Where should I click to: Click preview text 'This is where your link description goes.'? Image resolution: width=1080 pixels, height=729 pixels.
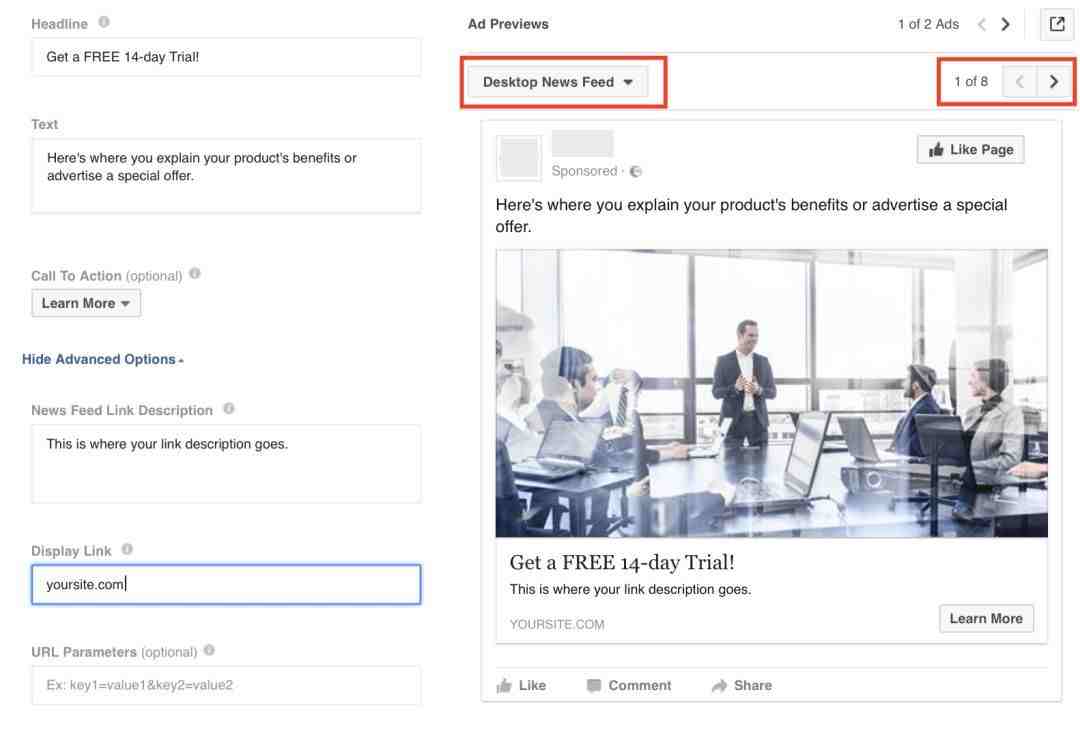tap(630, 589)
